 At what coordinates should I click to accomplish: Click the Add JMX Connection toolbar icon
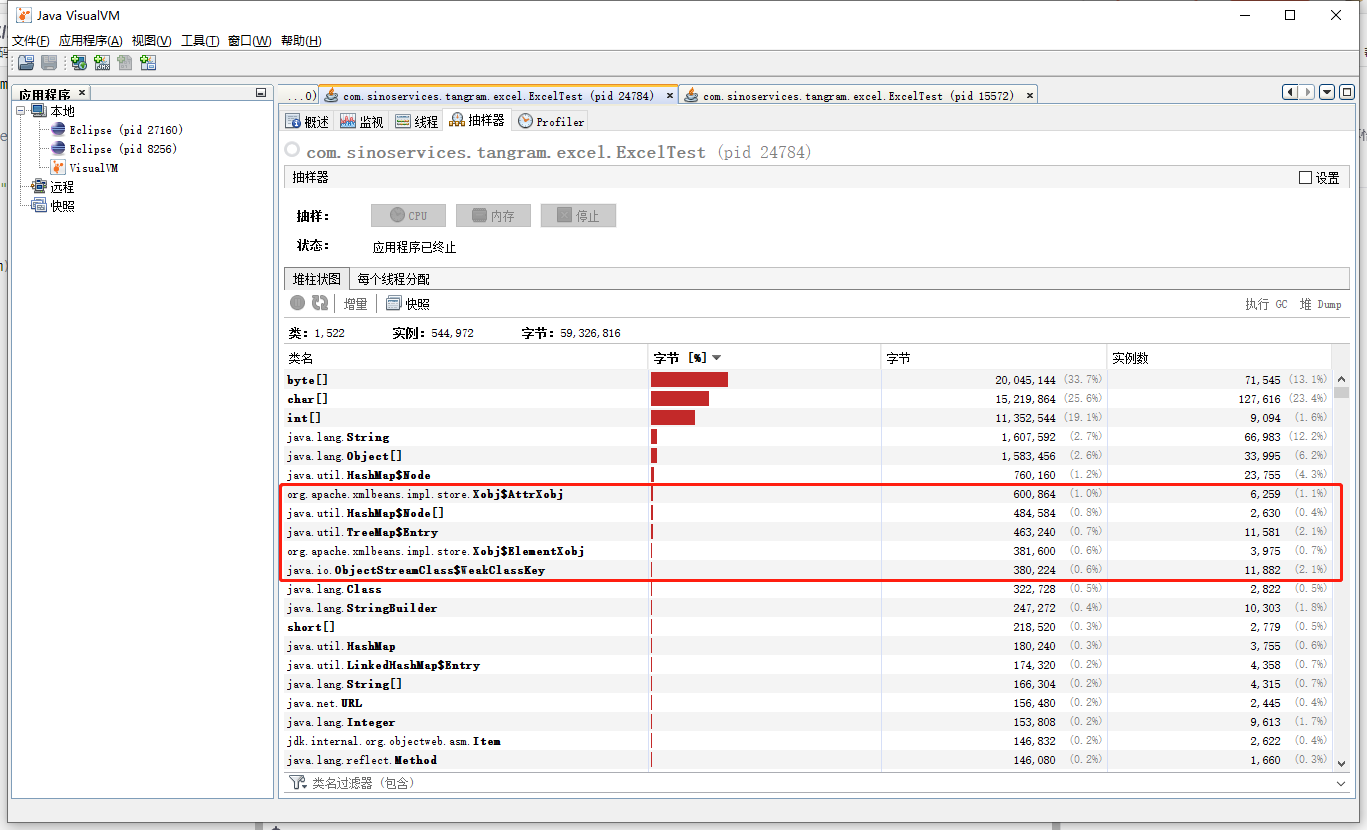point(102,62)
